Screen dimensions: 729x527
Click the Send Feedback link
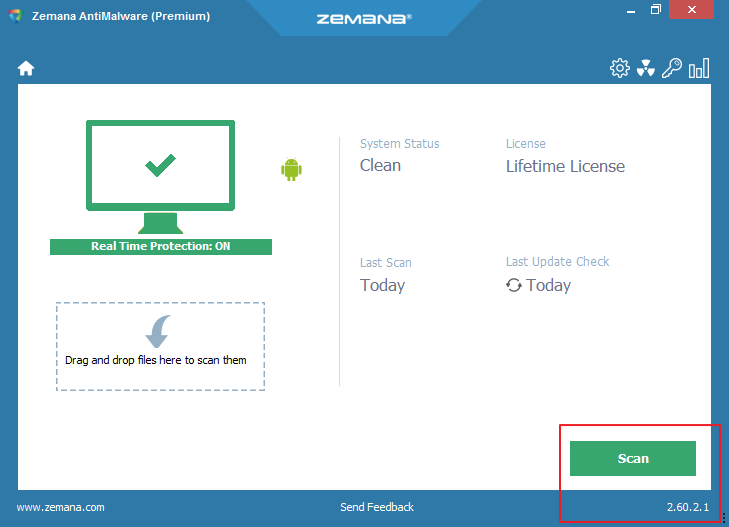tap(377, 507)
